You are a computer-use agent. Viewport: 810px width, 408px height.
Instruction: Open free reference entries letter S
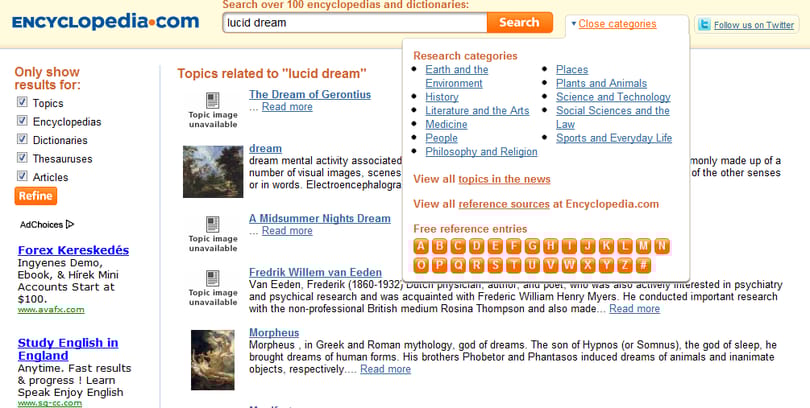(495, 265)
